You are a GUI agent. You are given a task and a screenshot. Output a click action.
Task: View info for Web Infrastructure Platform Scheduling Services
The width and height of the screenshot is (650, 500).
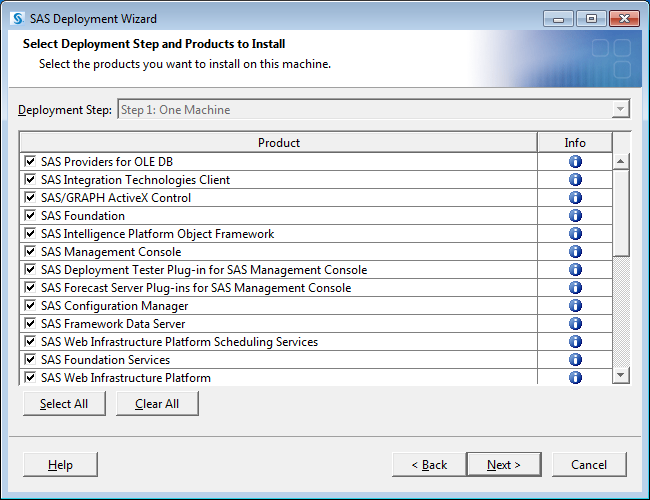[575, 342]
